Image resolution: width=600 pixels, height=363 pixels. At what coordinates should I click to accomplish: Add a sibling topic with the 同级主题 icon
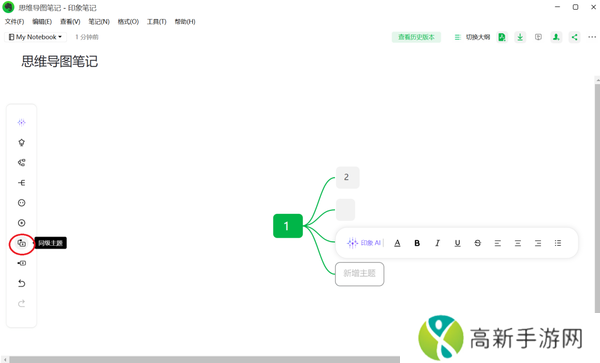pyautogui.click(x=22, y=243)
